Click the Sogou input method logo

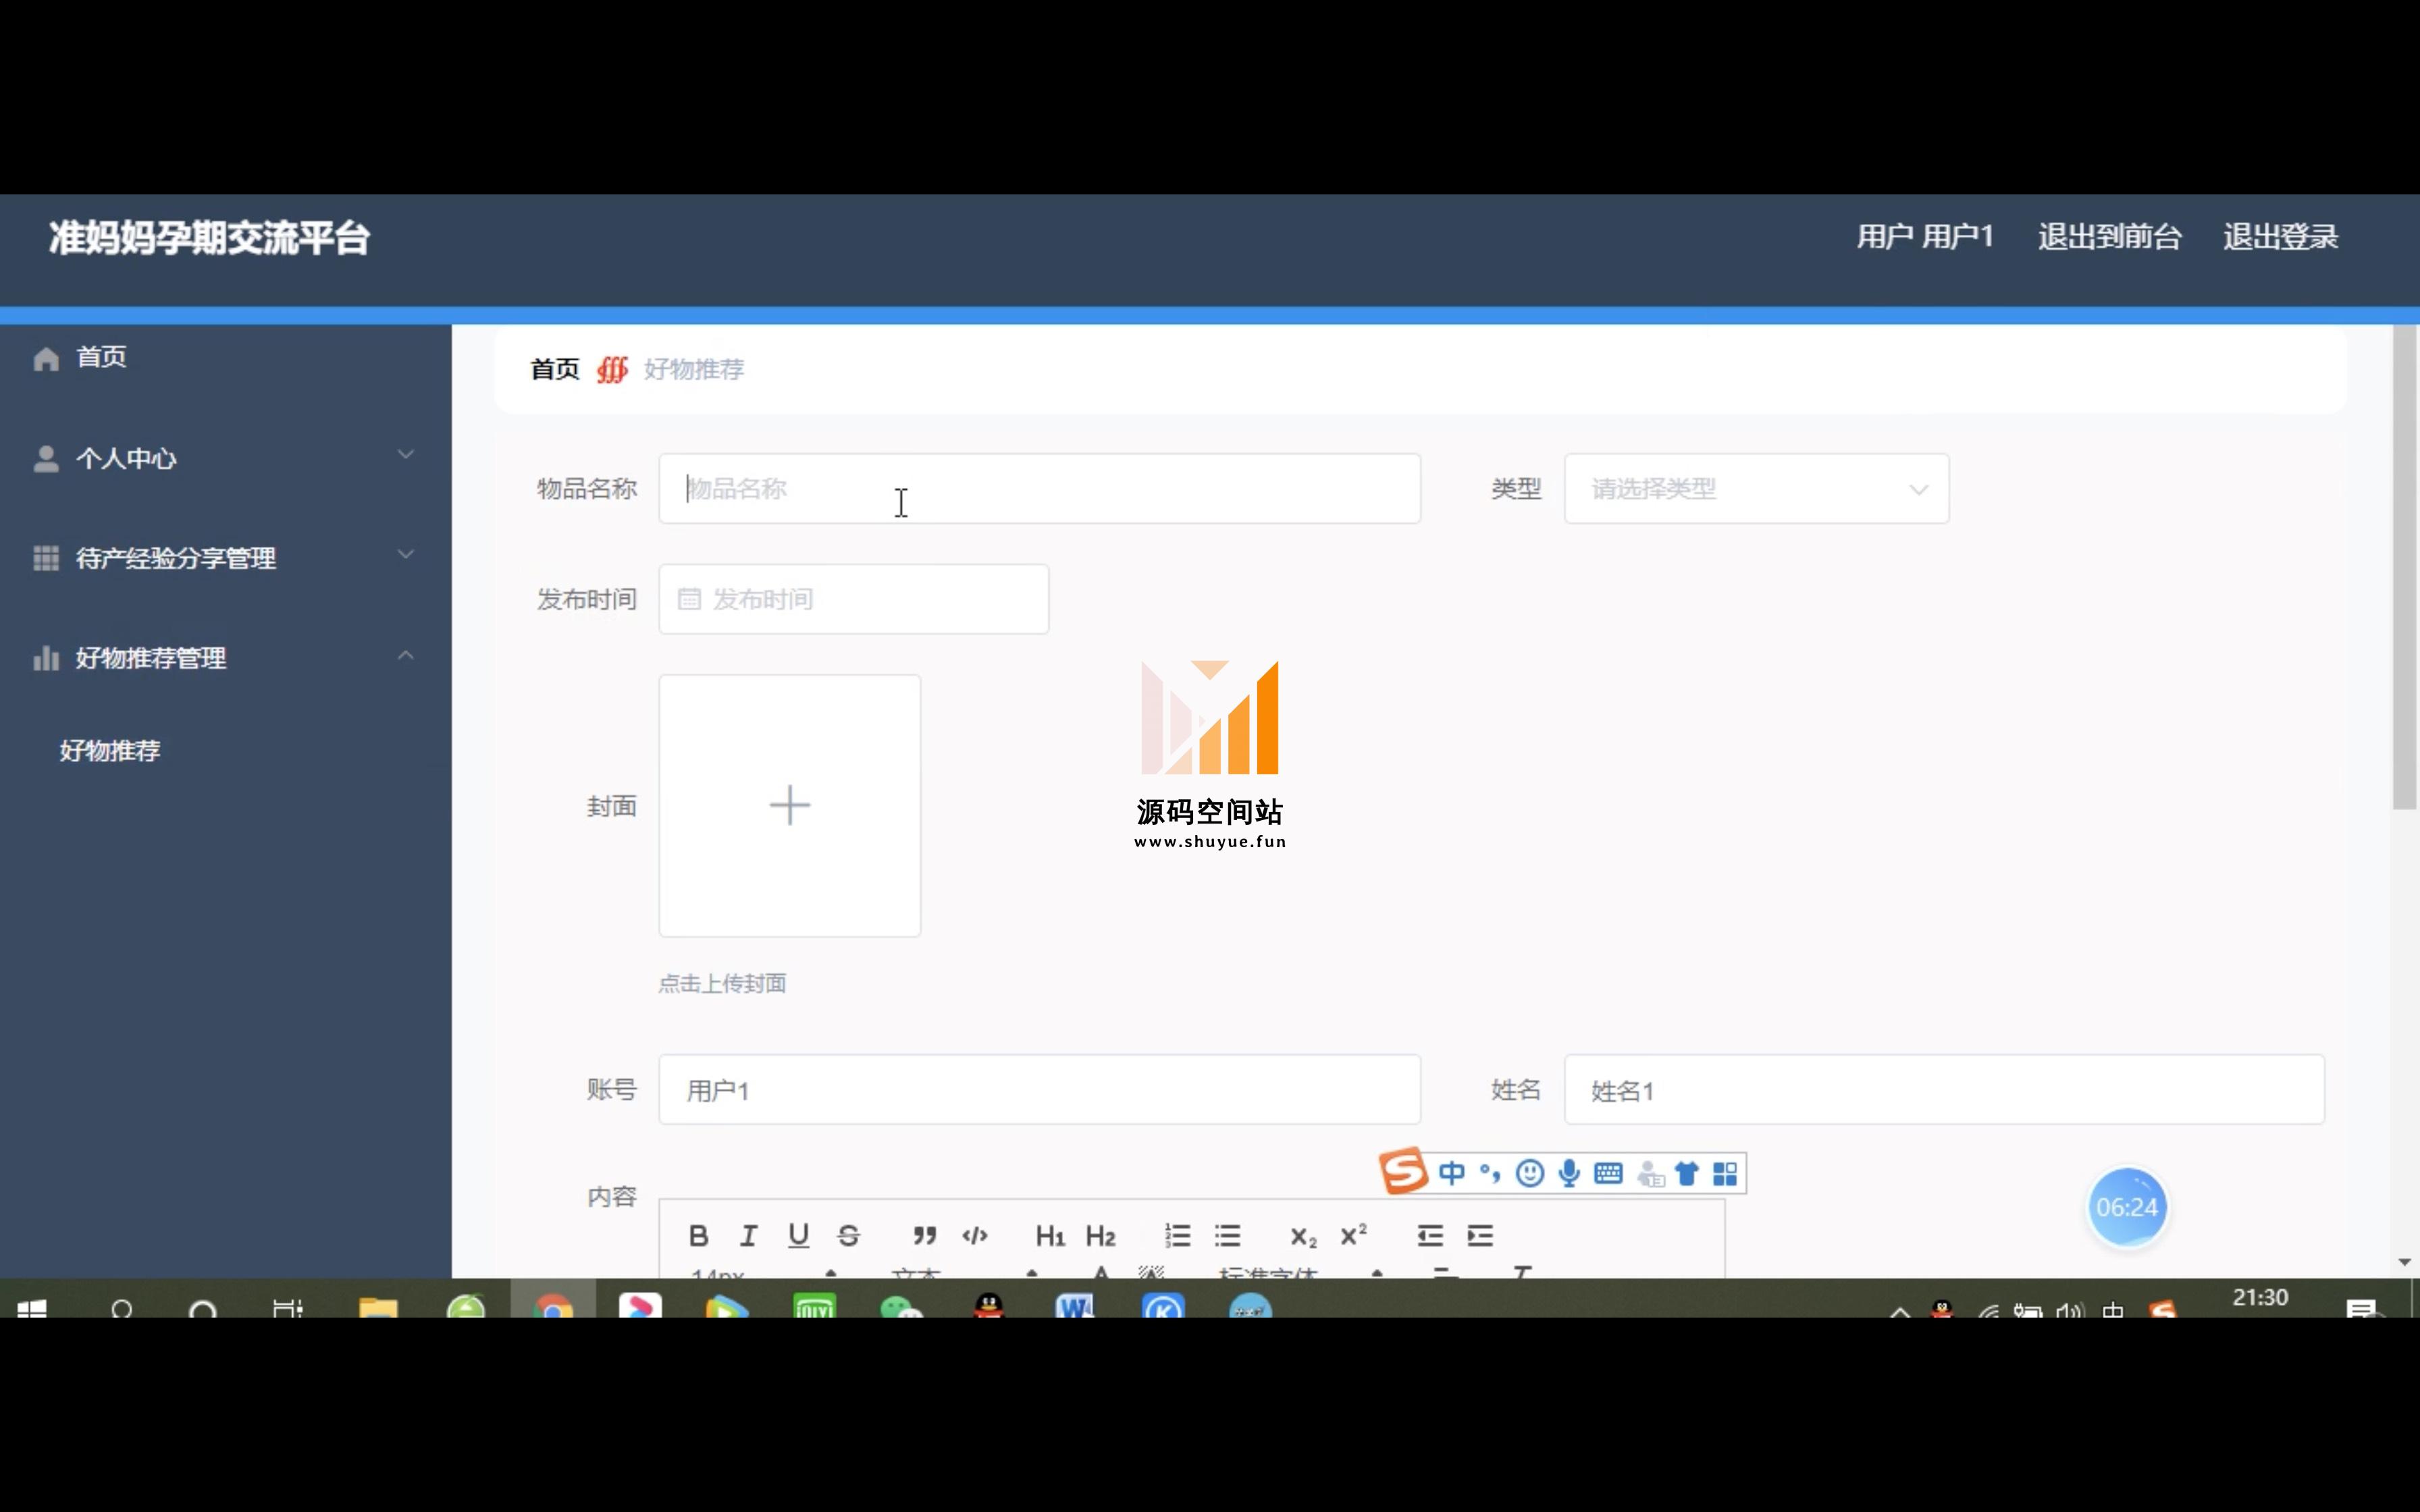tap(1403, 1171)
